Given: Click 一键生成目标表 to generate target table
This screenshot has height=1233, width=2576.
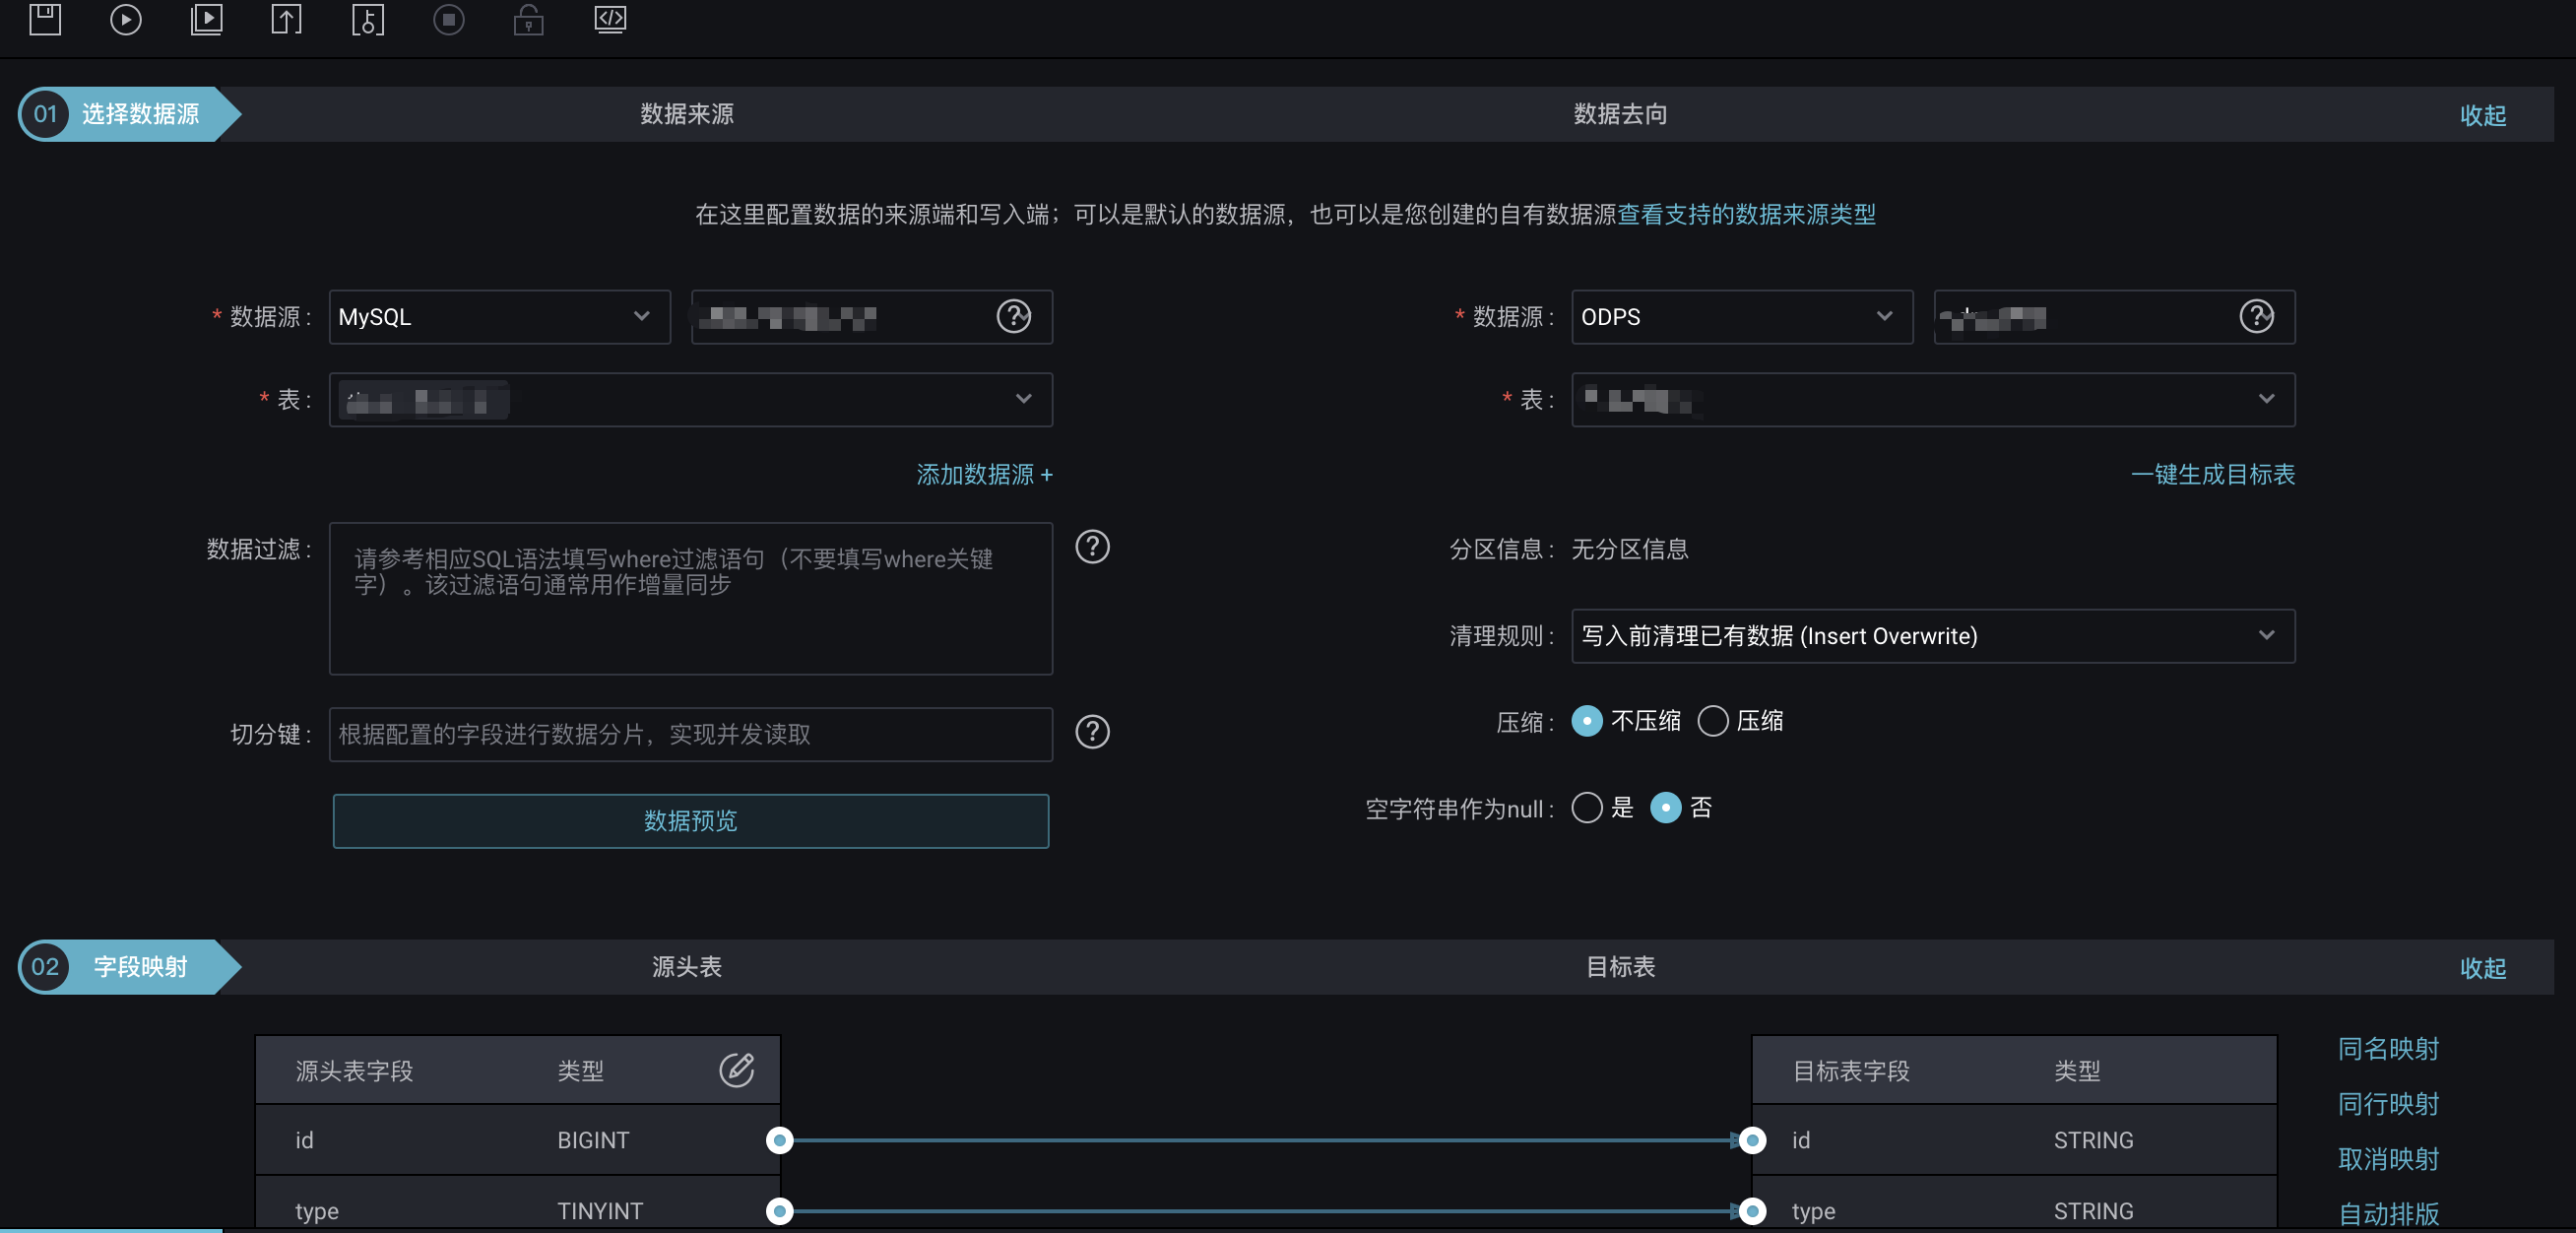Looking at the screenshot, I should point(2213,475).
